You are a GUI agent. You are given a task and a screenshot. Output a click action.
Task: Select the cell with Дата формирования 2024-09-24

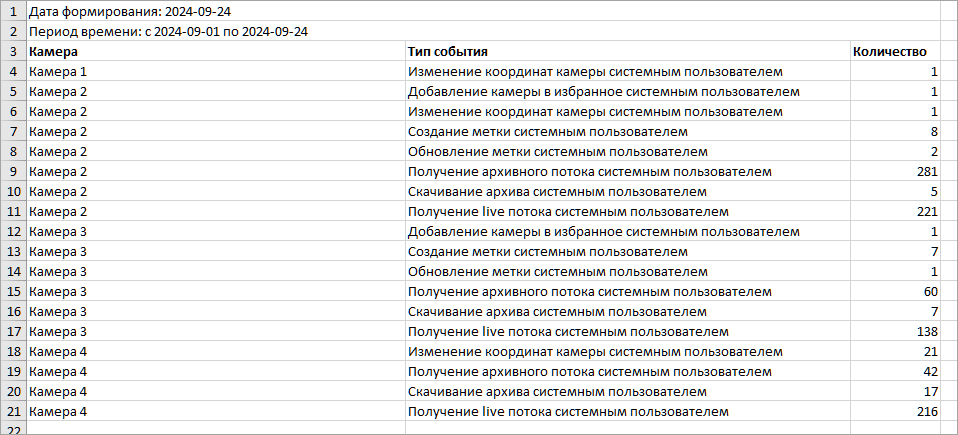tap(130, 11)
